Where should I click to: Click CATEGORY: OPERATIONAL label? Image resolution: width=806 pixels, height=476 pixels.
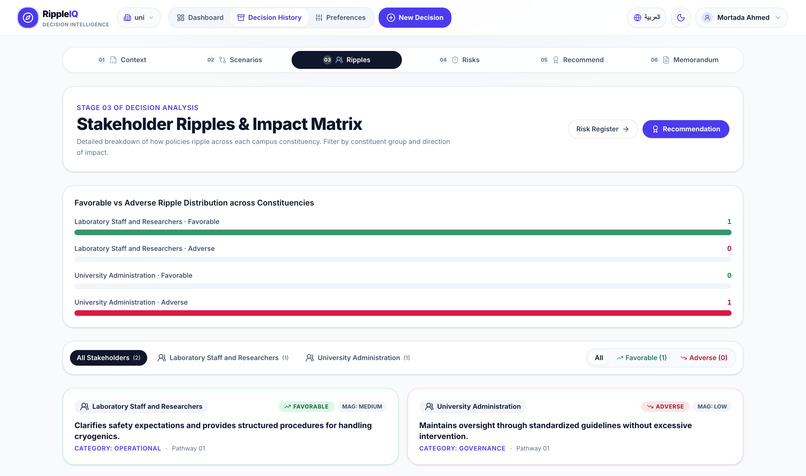pos(118,448)
